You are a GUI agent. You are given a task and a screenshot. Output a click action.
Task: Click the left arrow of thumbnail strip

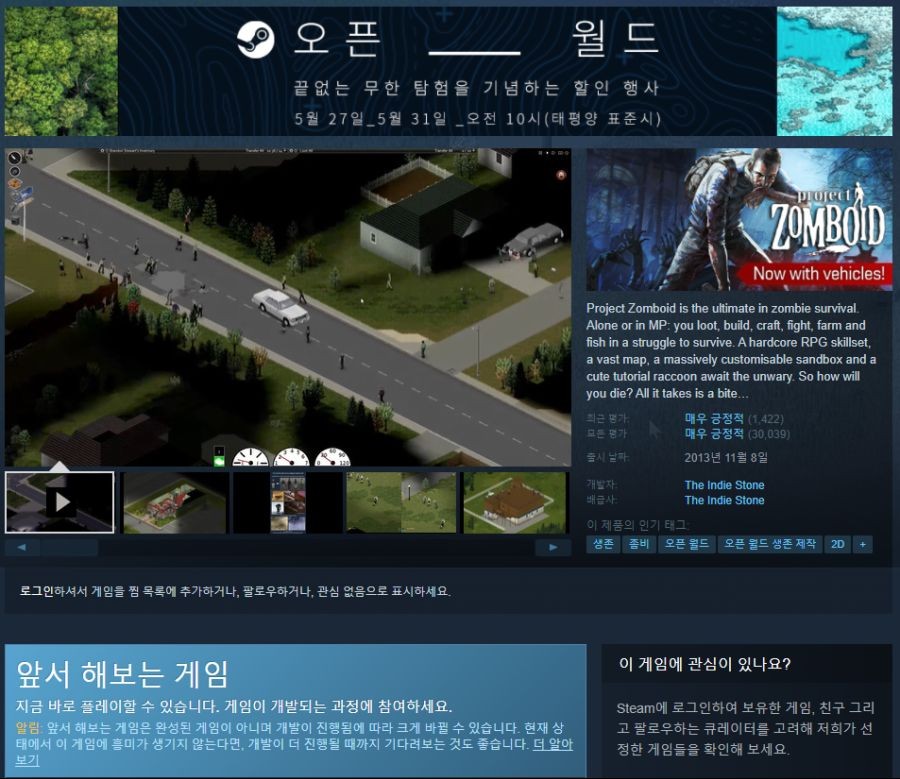pos(22,547)
